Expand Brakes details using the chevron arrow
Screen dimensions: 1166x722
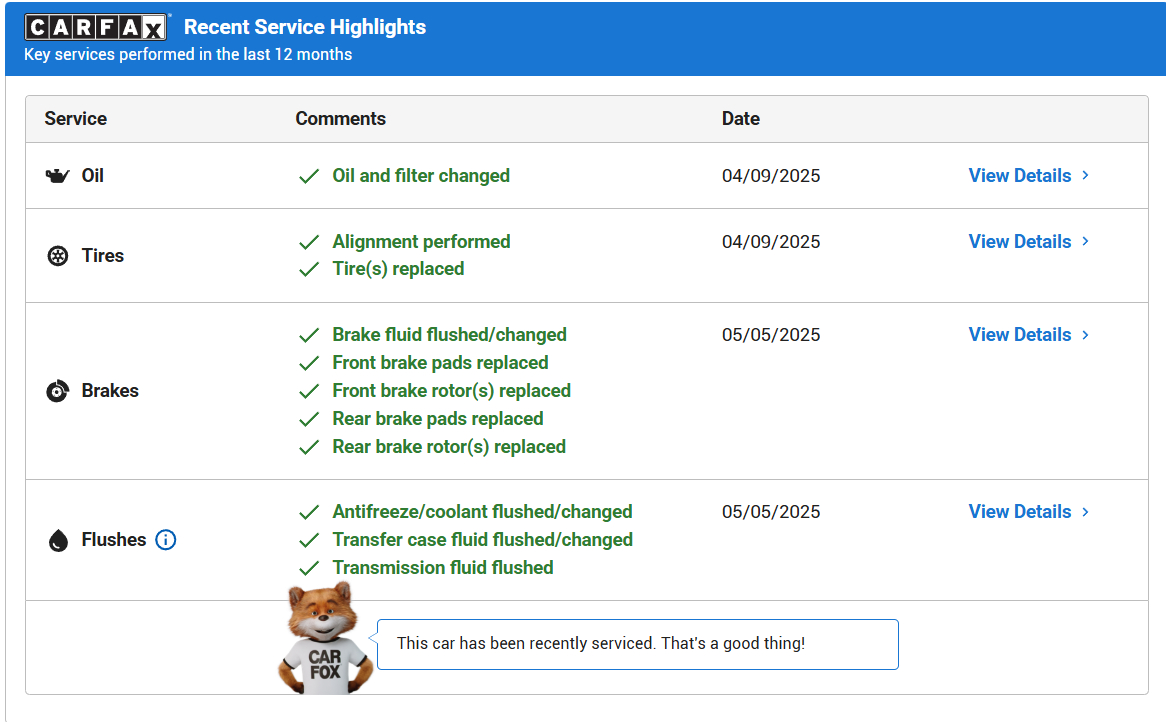point(1086,335)
